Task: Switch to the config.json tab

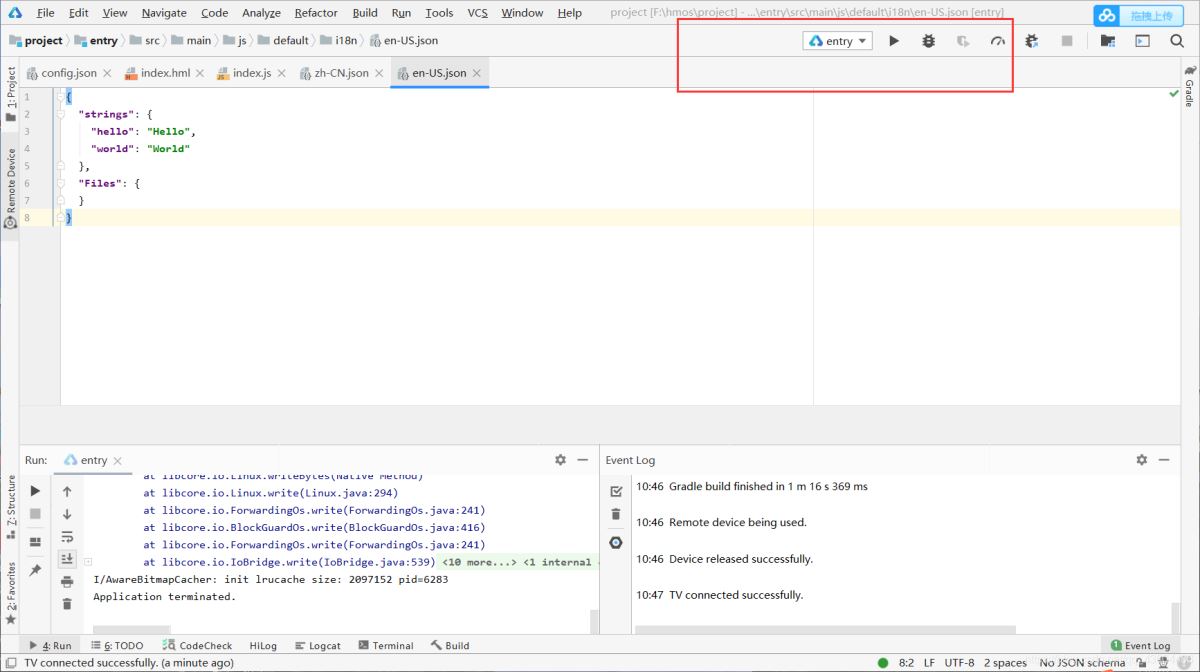Action: (68, 73)
